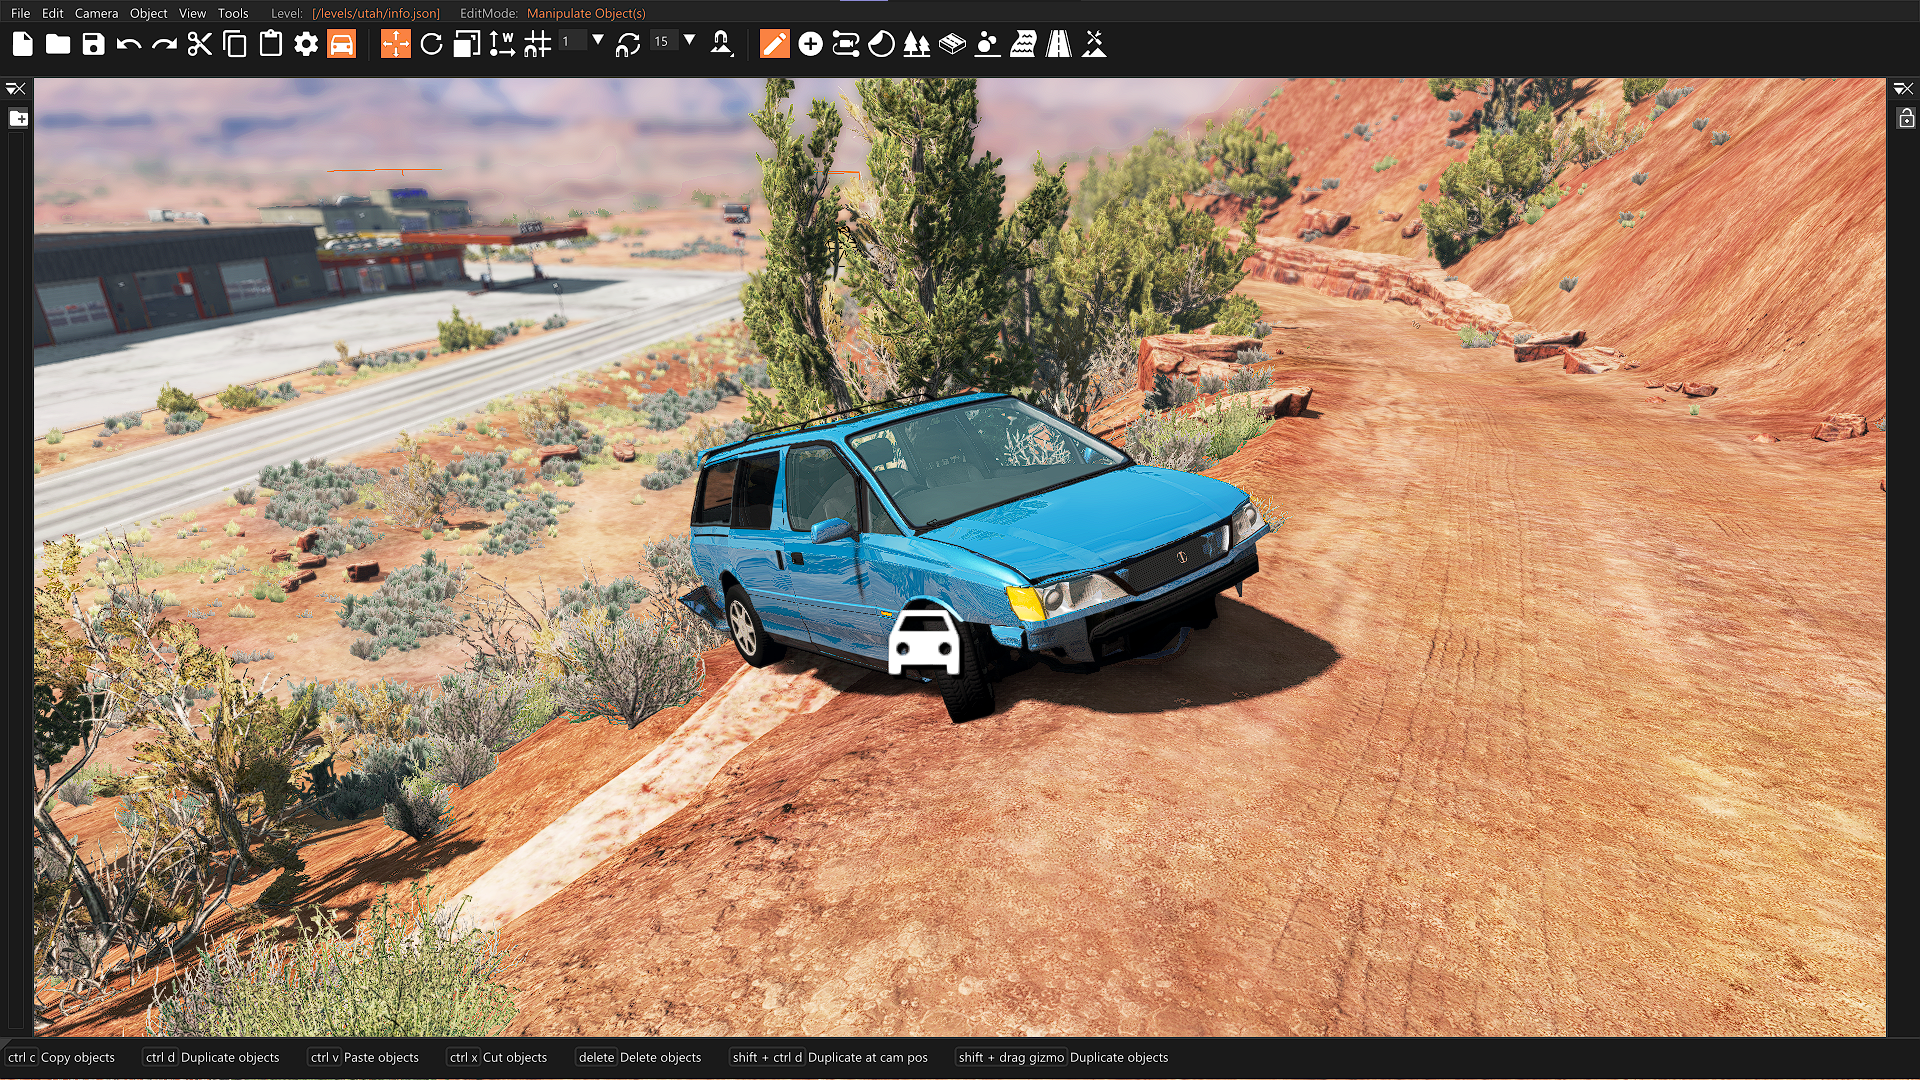Screen dimensions: 1920x1080
Task: Toggle drop-to-terrain snapping icon
Action: (x=722, y=44)
